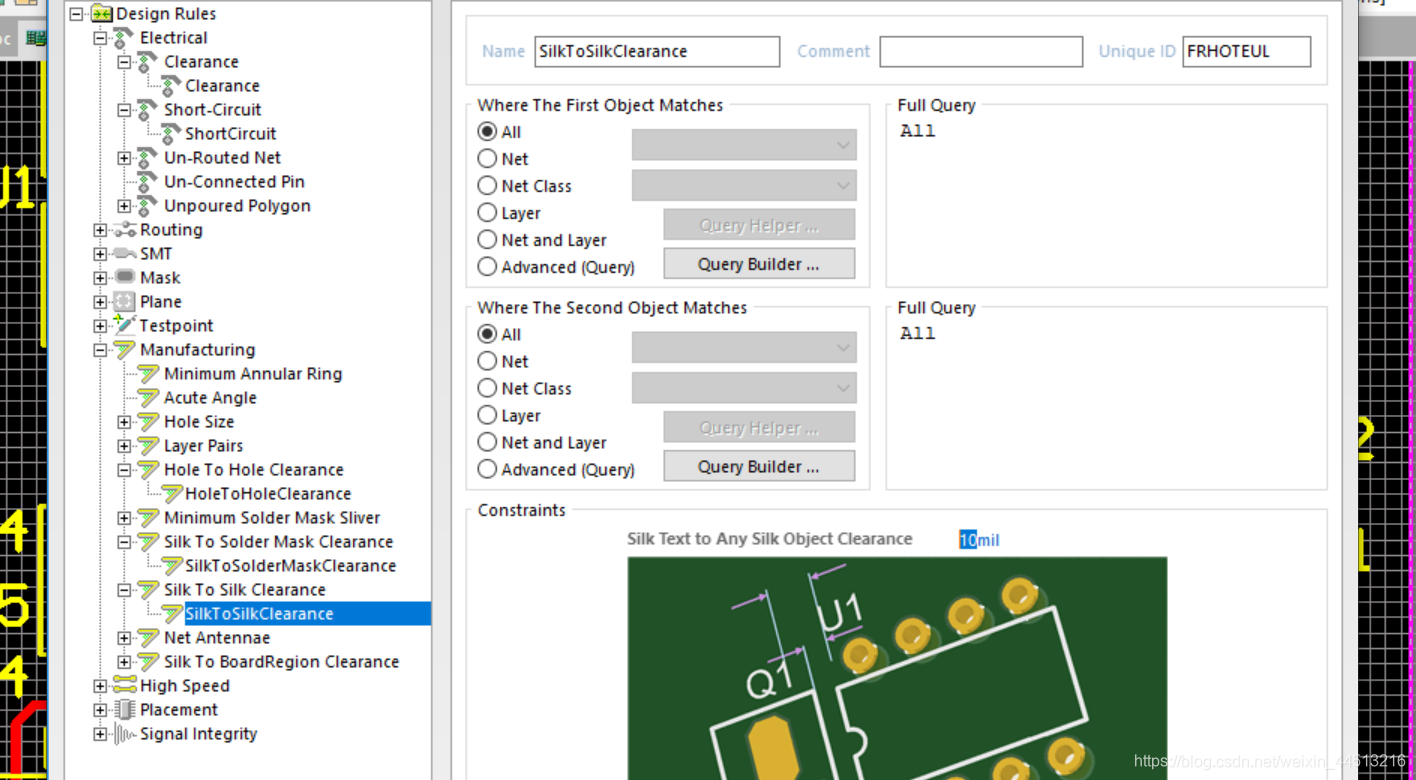
Task: Click the Mask category icon
Action: pyautogui.click(x=124, y=278)
